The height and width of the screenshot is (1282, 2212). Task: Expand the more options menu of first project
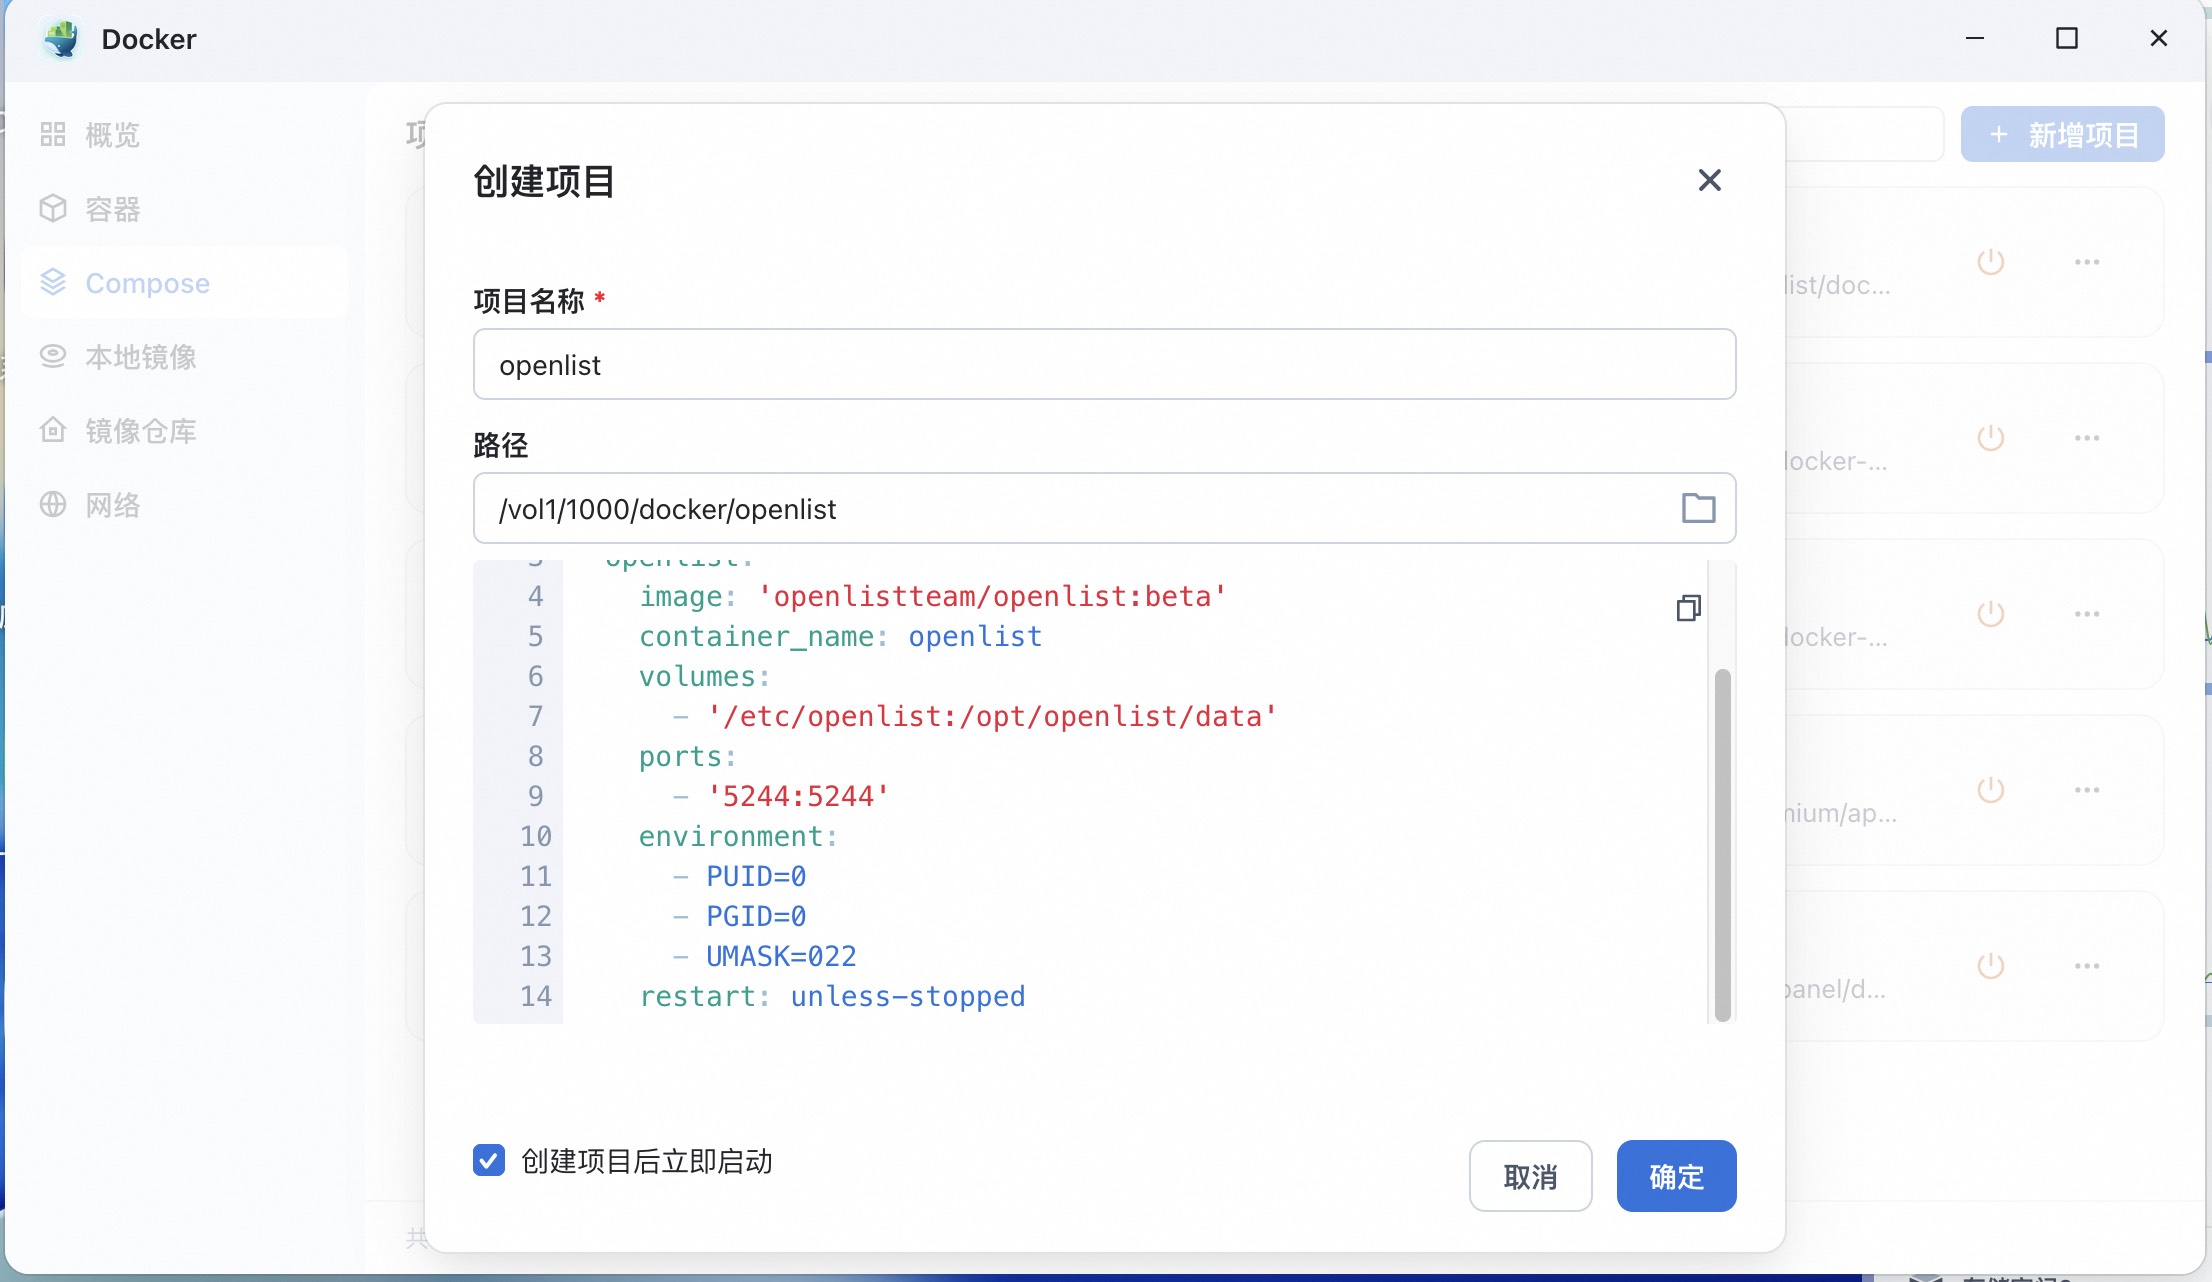pyautogui.click(x=2087, y=262)
